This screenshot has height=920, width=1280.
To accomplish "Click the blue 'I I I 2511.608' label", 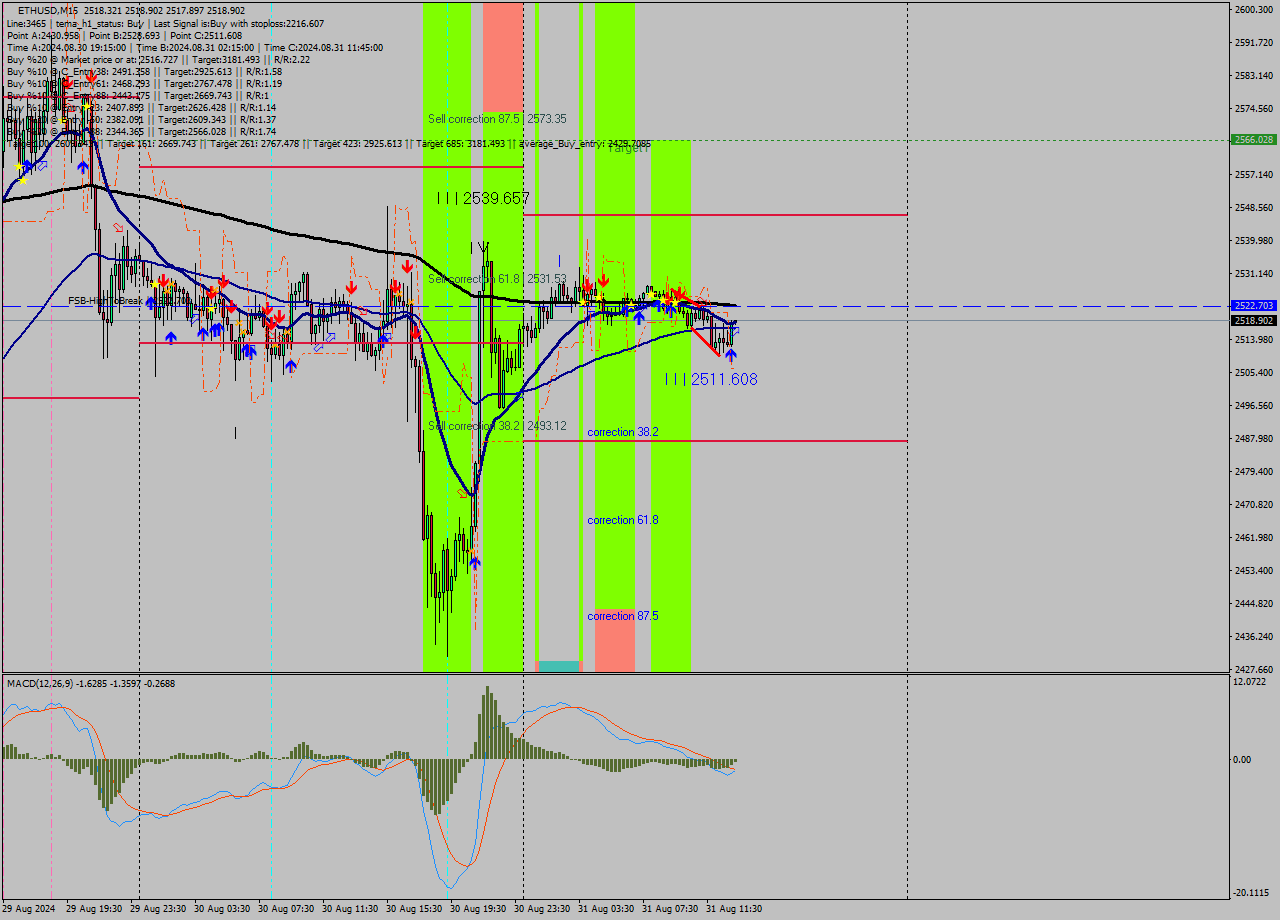I will (x=711, y=379).
